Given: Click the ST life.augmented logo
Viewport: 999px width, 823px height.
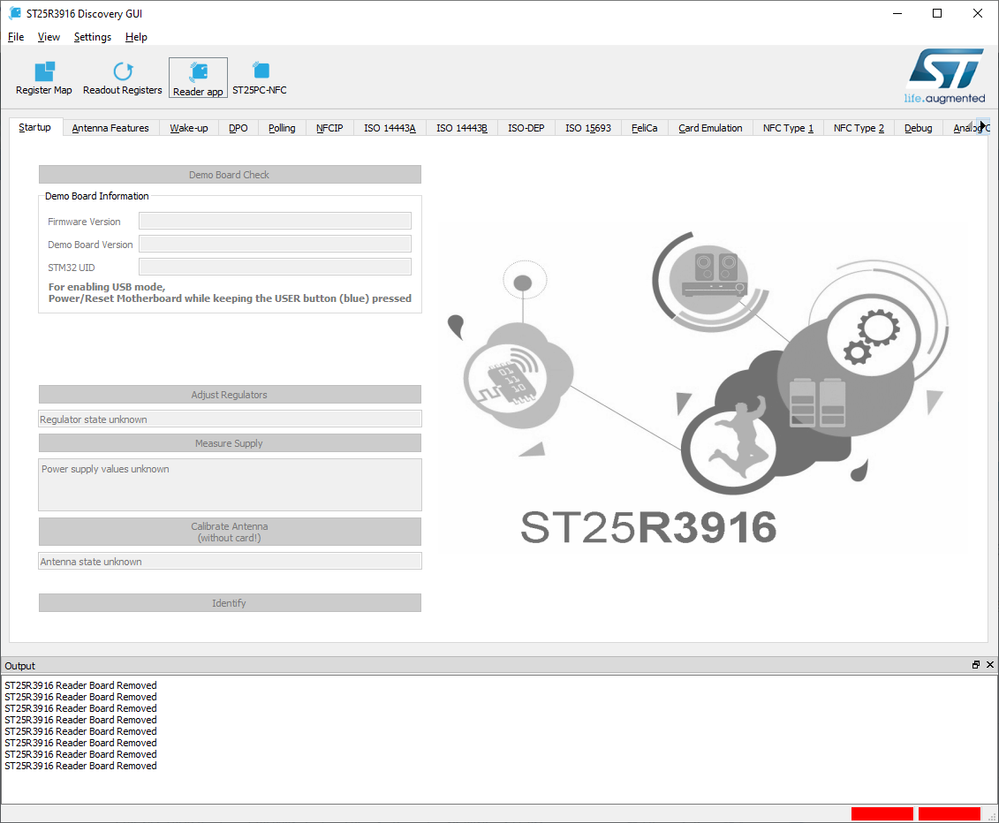Looking at the screenshot, I should 945,76.
